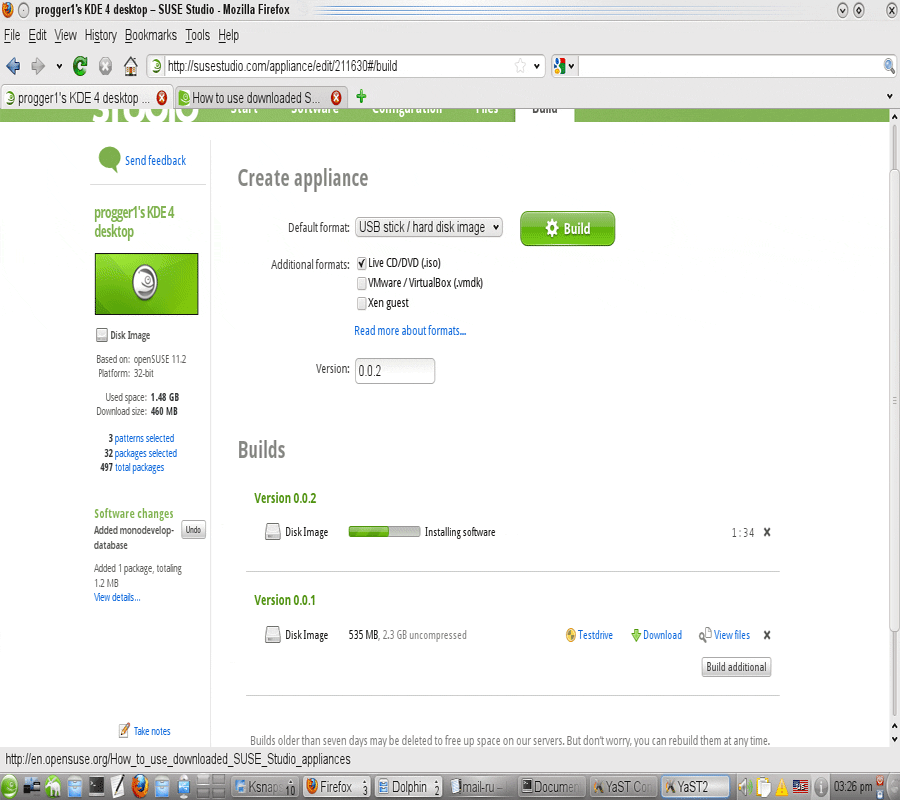Click the Build additional button
900x800 pixels.
point(736,667)
